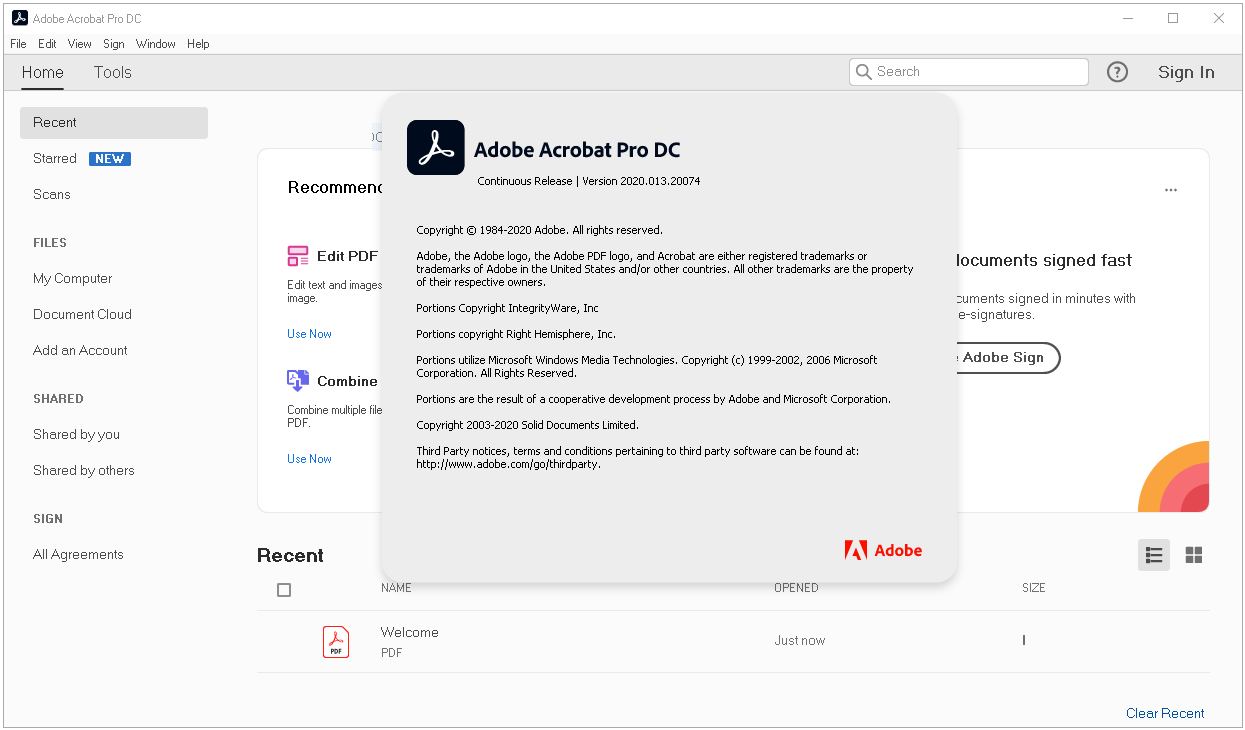Toggle the select-all files checkbox

tap(284, 590)
